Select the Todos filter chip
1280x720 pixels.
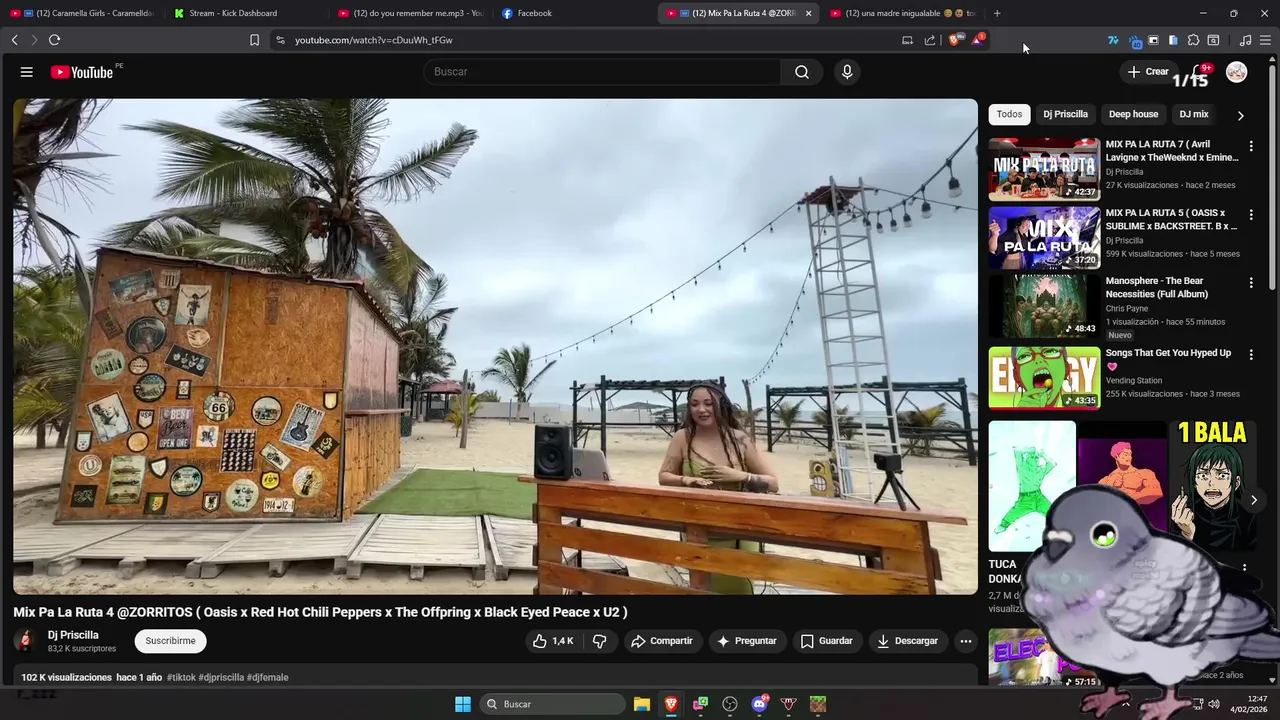click(x=1009, y=114)
